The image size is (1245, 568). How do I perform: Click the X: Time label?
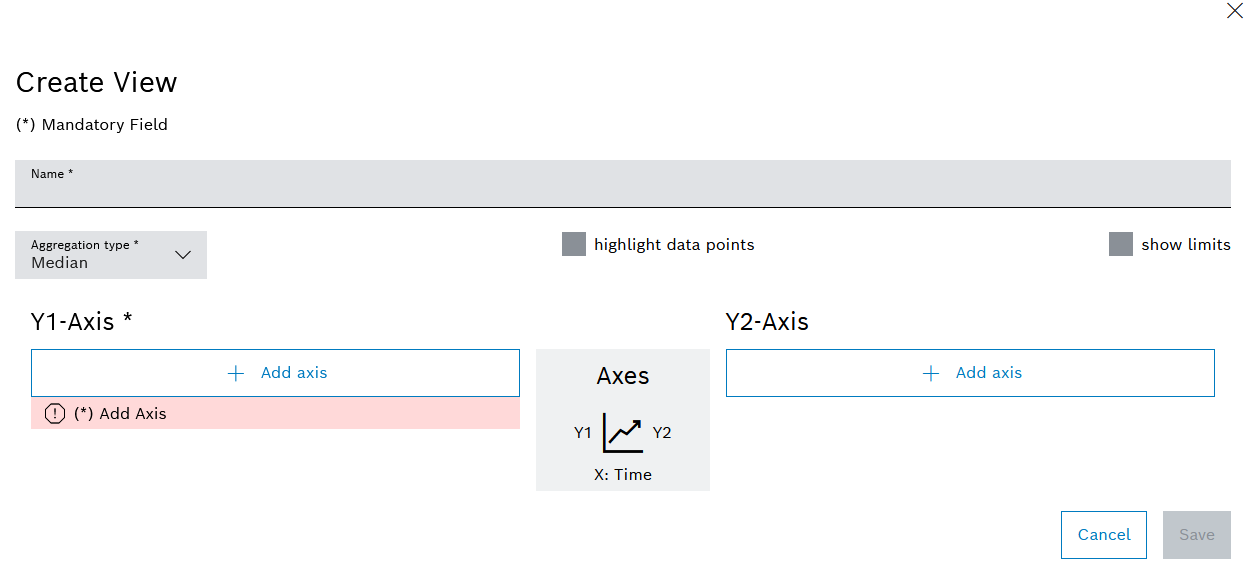[x=623, y=475]
